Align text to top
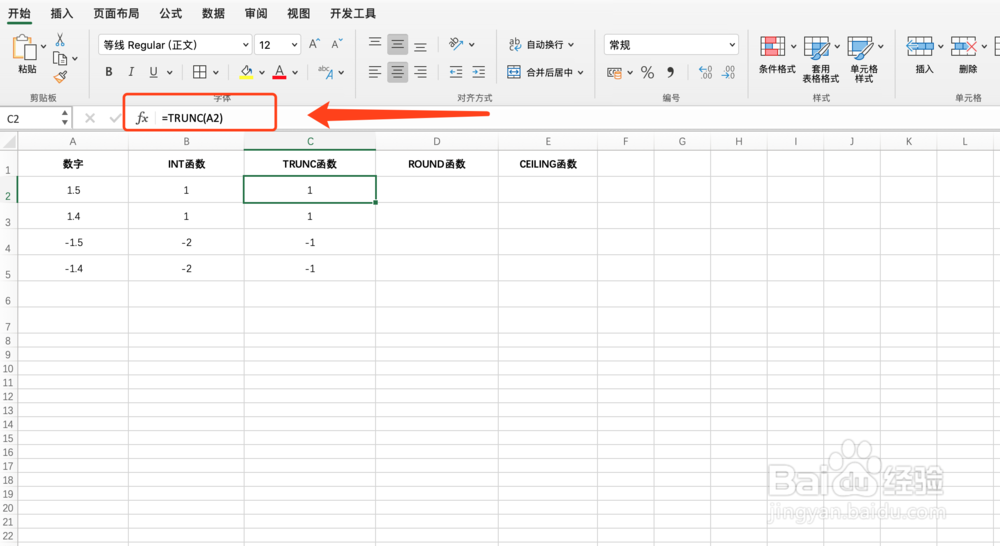1000x546 pixels. pyautogui.click(x=375, y=43)
